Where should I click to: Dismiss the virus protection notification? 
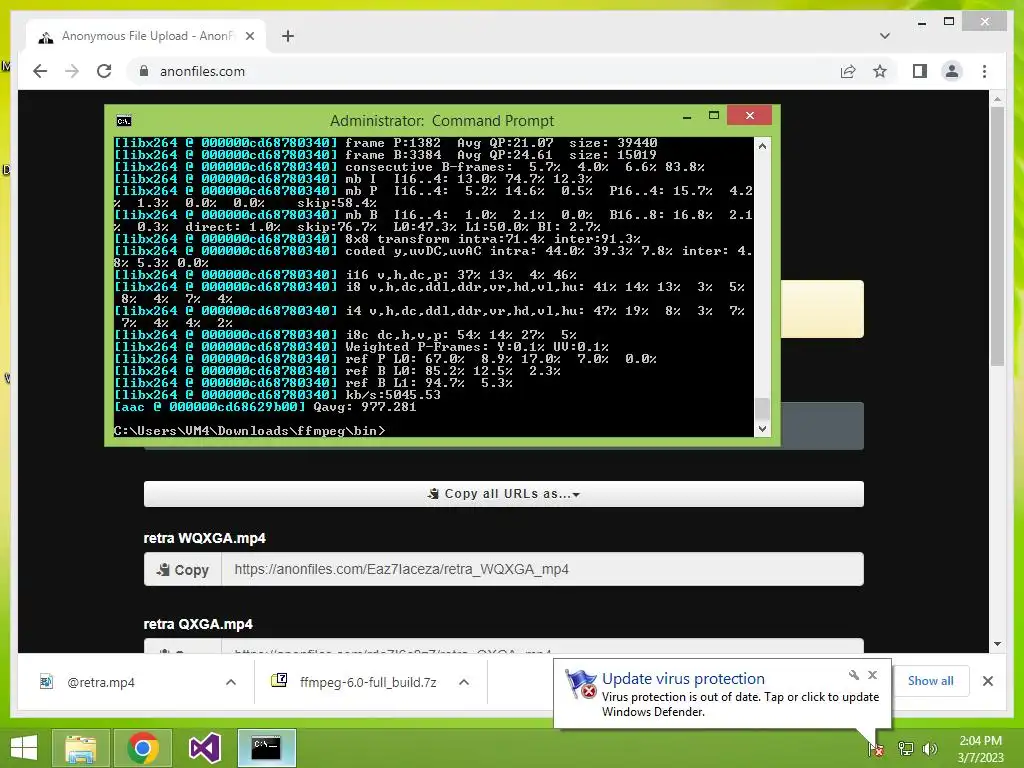(x=872, y=675)
